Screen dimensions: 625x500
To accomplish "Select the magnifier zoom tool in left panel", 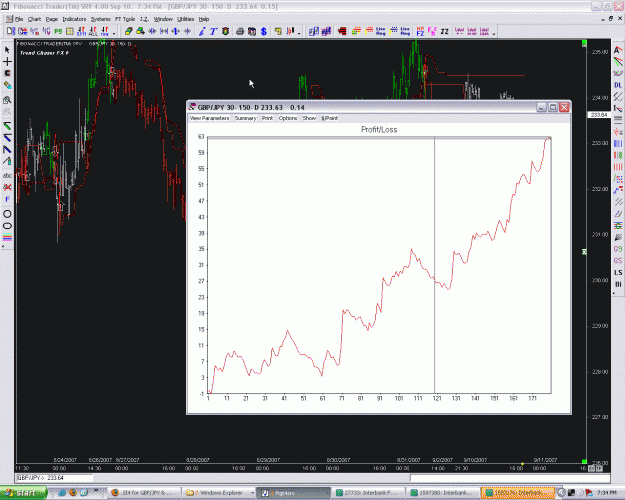I will click(7, 100).
